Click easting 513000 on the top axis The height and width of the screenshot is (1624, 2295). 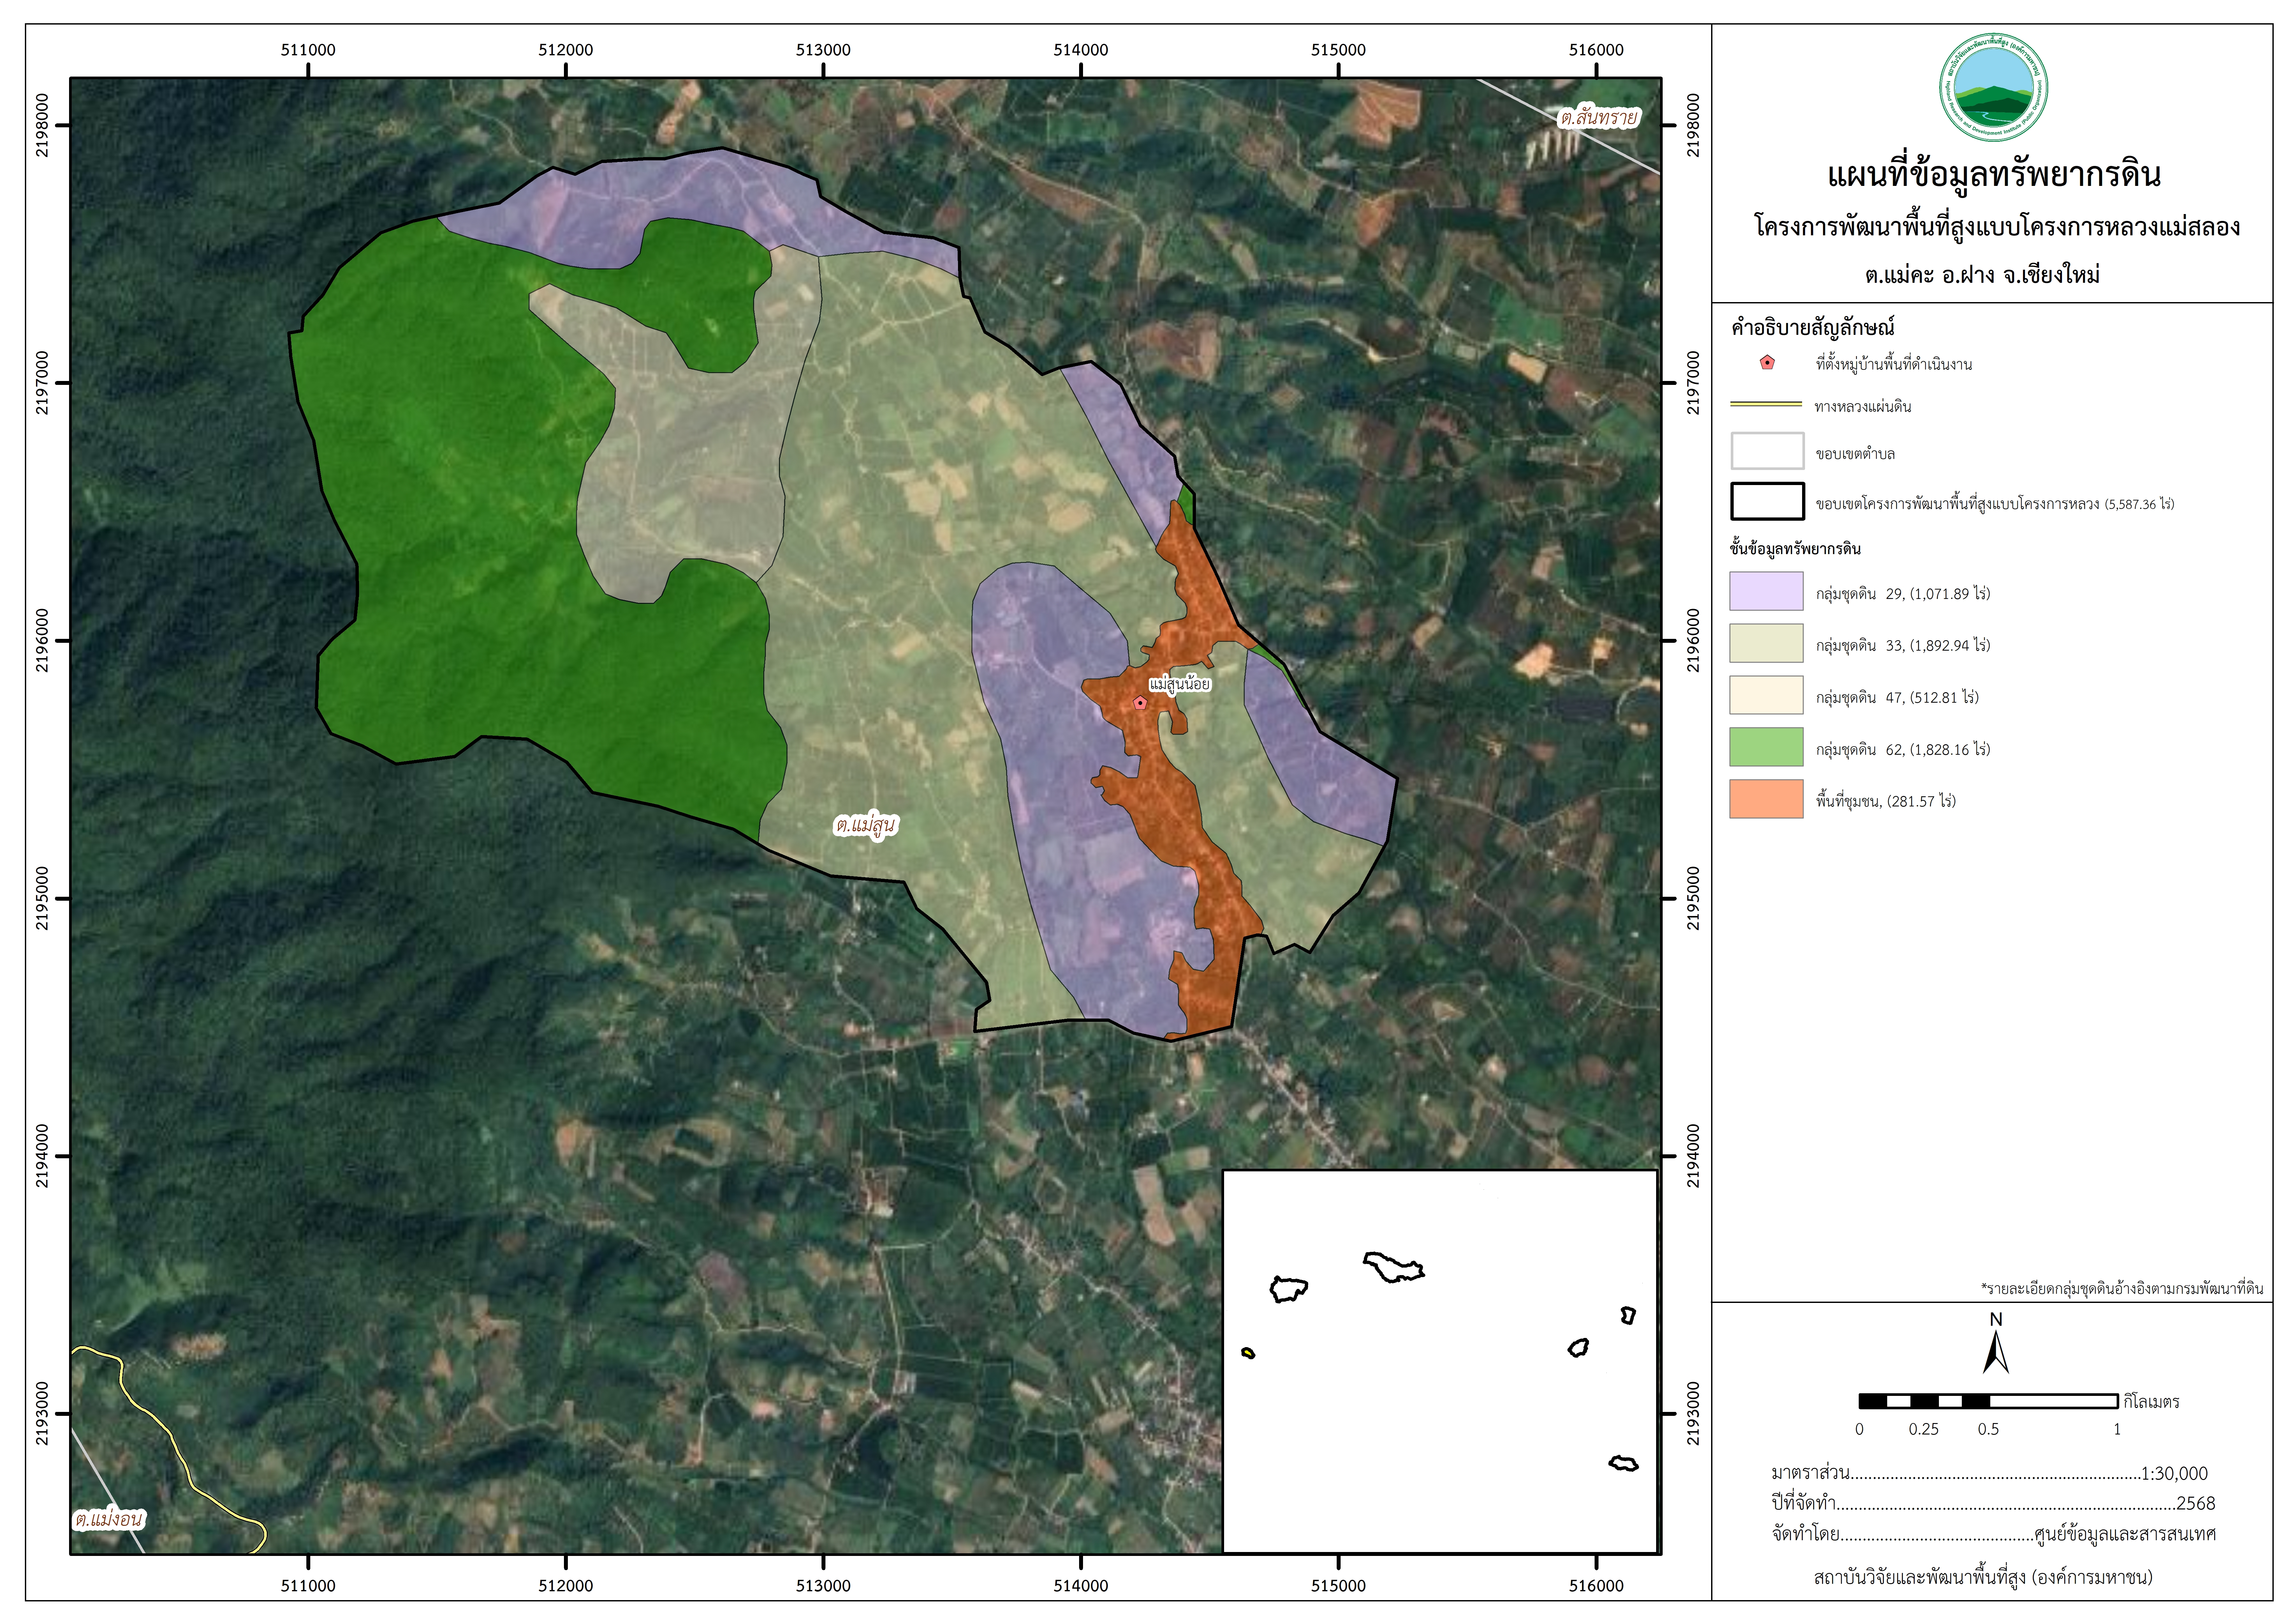coord(823,50)
